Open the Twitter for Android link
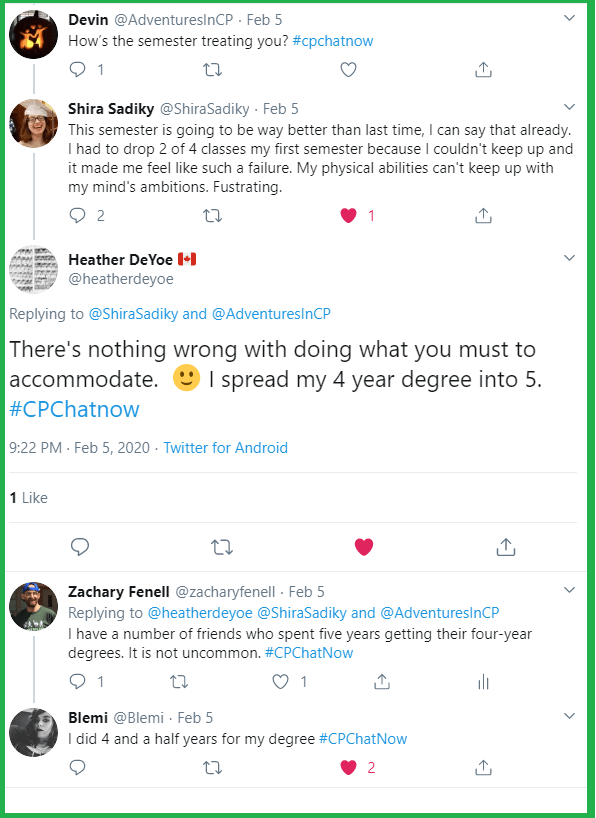The width and height of the screenshot is (596, 818). tap(225, 448)
